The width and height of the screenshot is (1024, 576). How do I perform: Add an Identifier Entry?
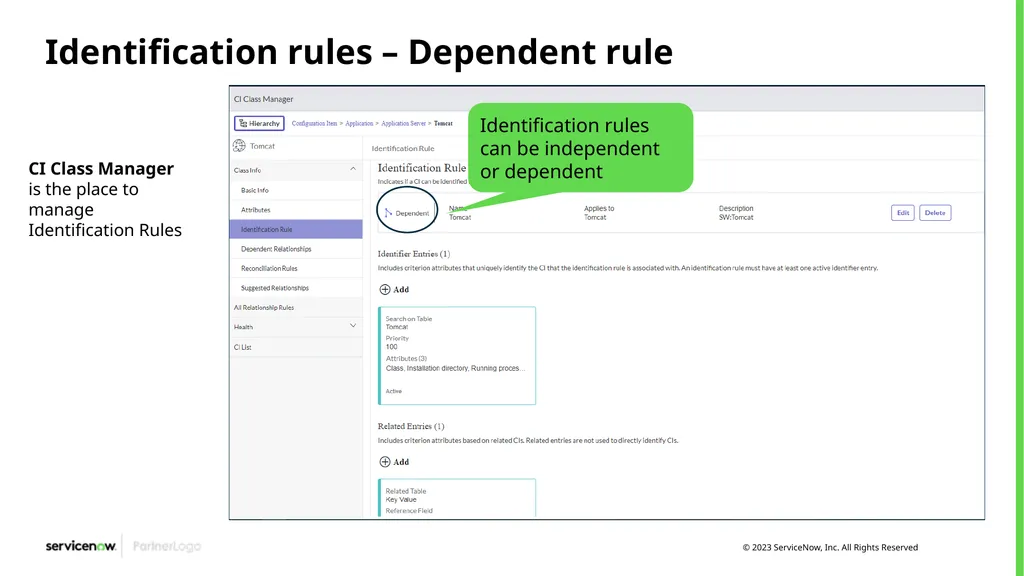[x=394, y=289]
